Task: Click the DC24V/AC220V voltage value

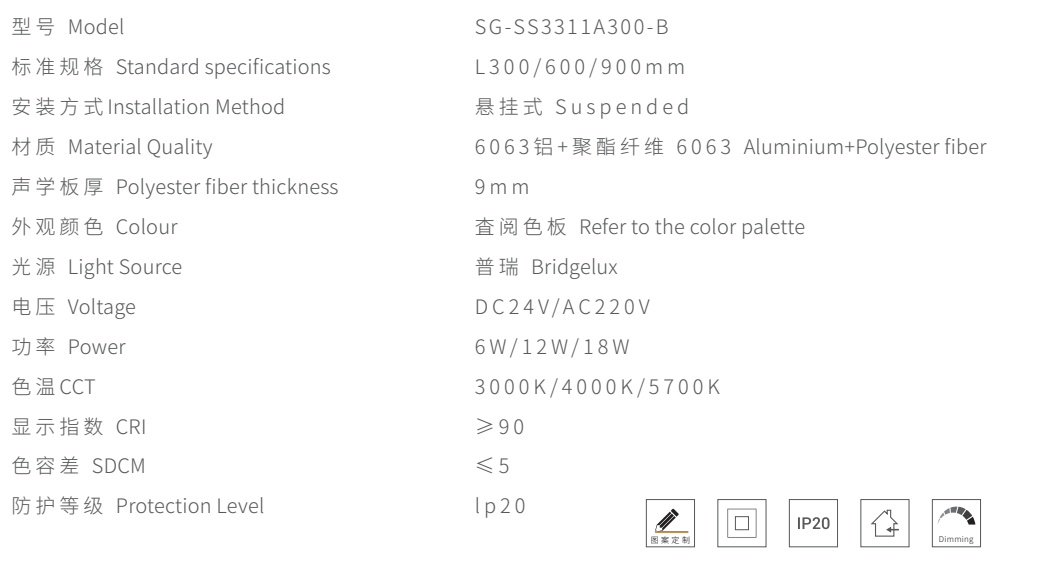Action: [563, 307]
